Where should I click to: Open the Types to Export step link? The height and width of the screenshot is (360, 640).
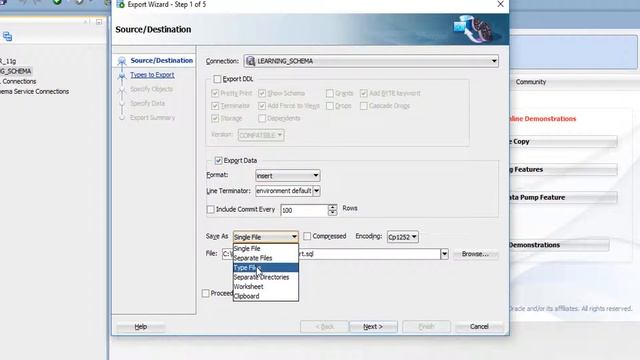[152, 75]
